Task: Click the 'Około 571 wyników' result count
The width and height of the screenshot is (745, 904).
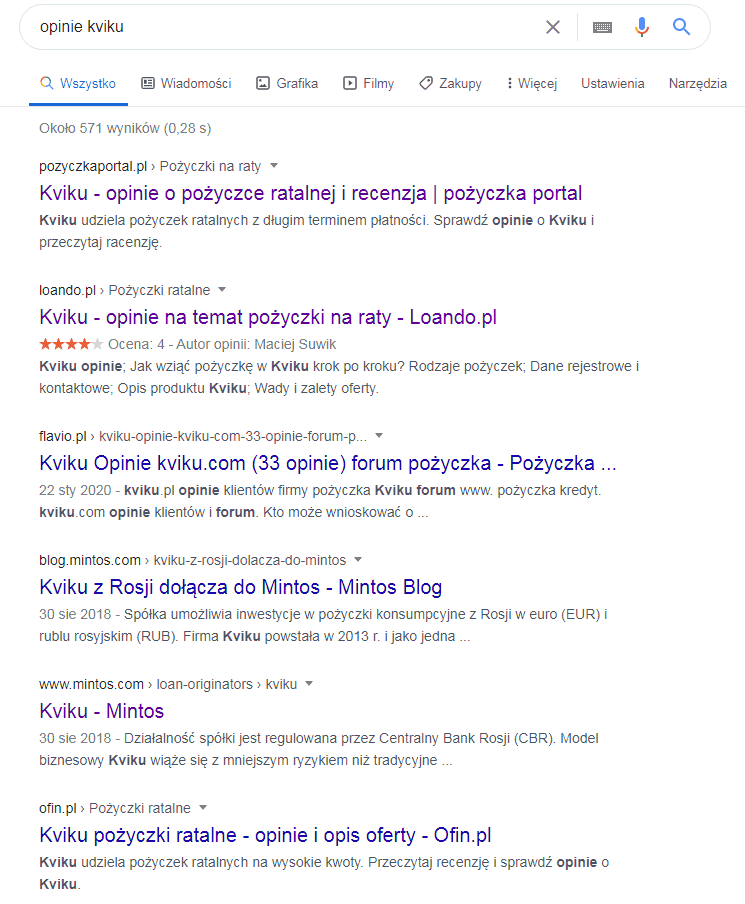Action: click(125, 128)
